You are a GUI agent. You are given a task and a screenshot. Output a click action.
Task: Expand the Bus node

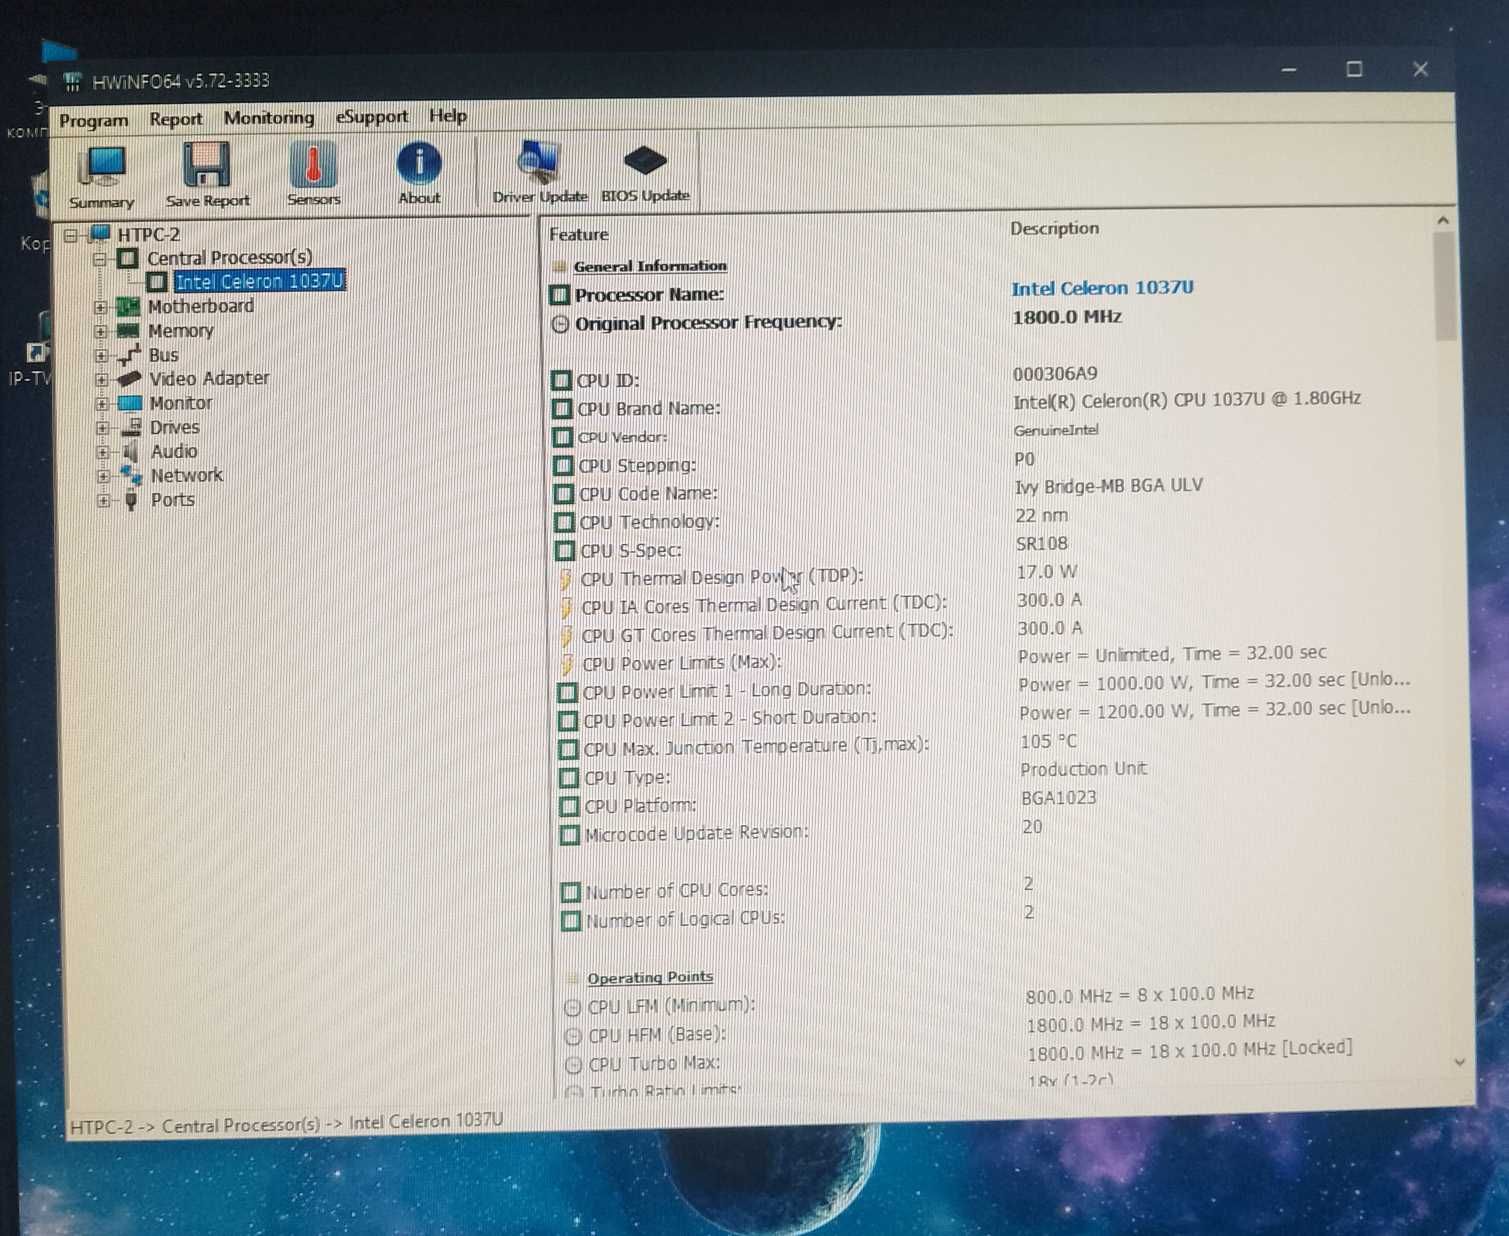pyautogui.click(x=101, y=356)
